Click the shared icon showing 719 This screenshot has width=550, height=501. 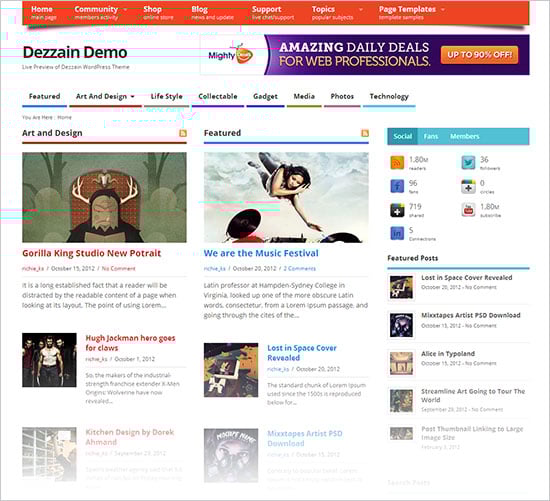click(x=397, y=210)
